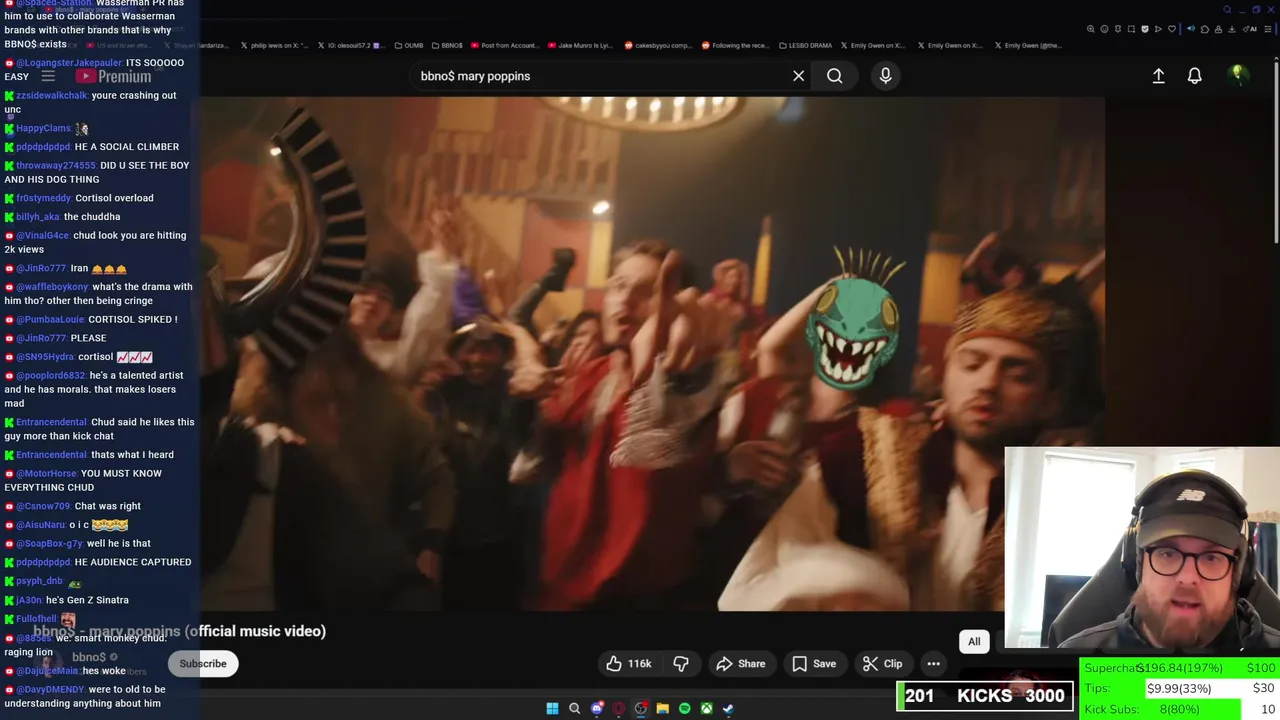1280x720 pixels.
Task: Open the OUMB bookmarks folder
Action: coord(408,45)
